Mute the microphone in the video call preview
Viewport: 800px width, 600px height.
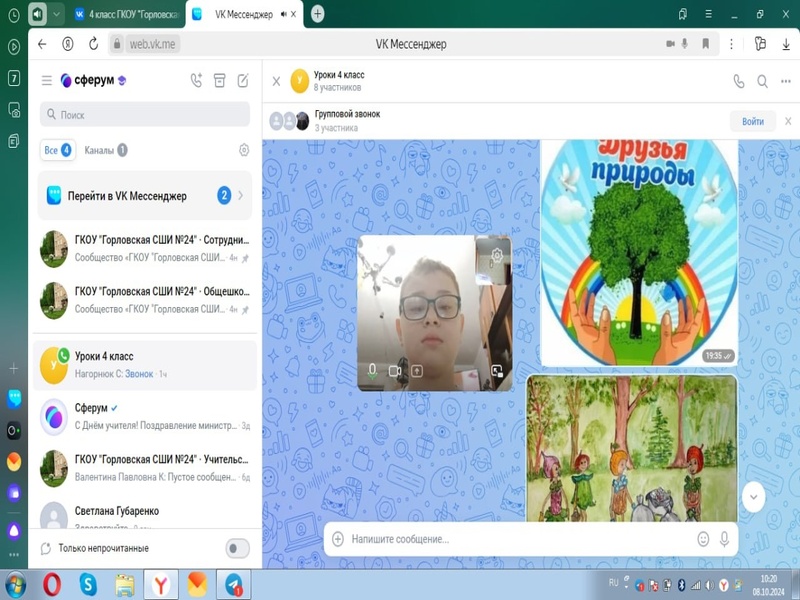pos(372,371)
